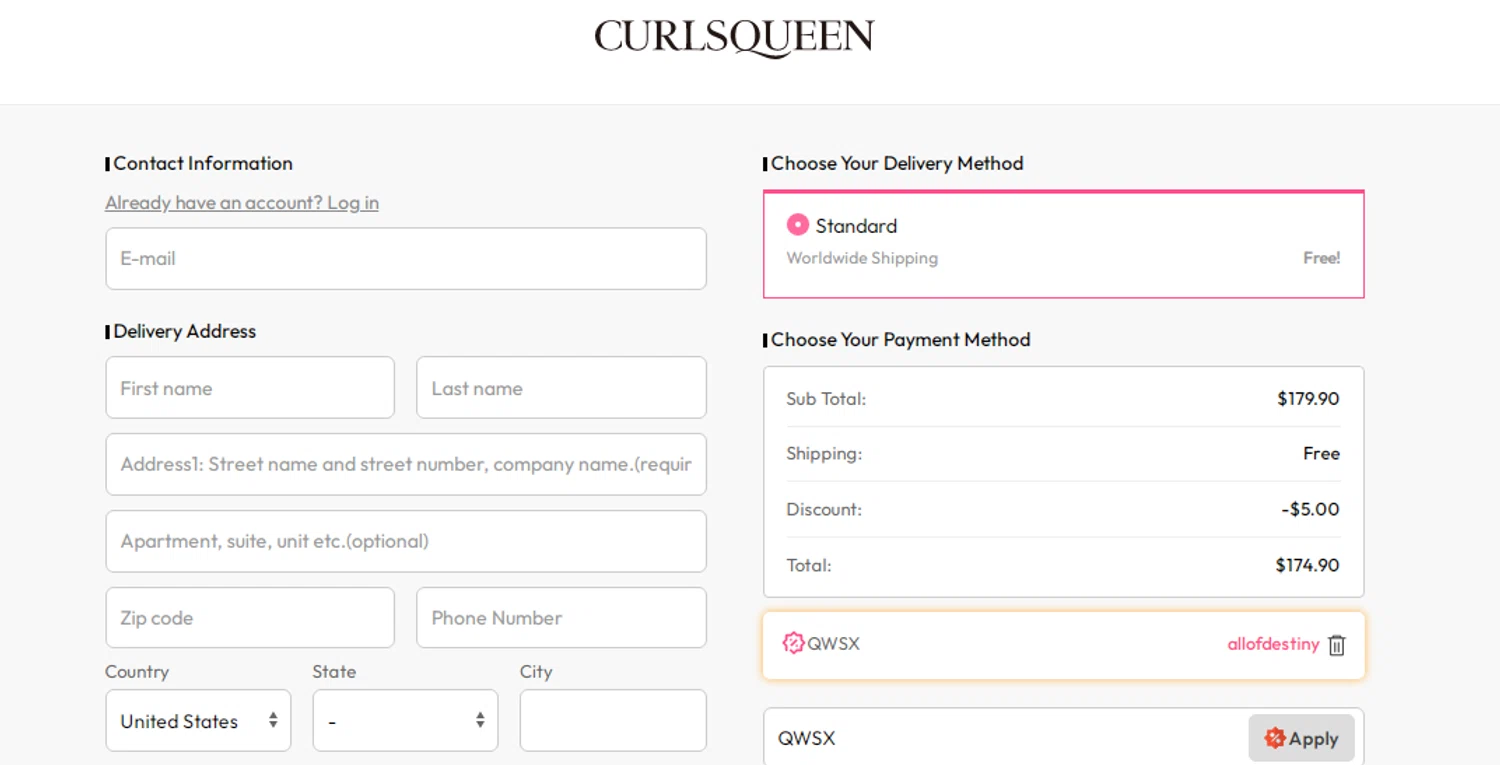1500x765 pixels.
Task: Focus the City field
Action: coord(613,720)
